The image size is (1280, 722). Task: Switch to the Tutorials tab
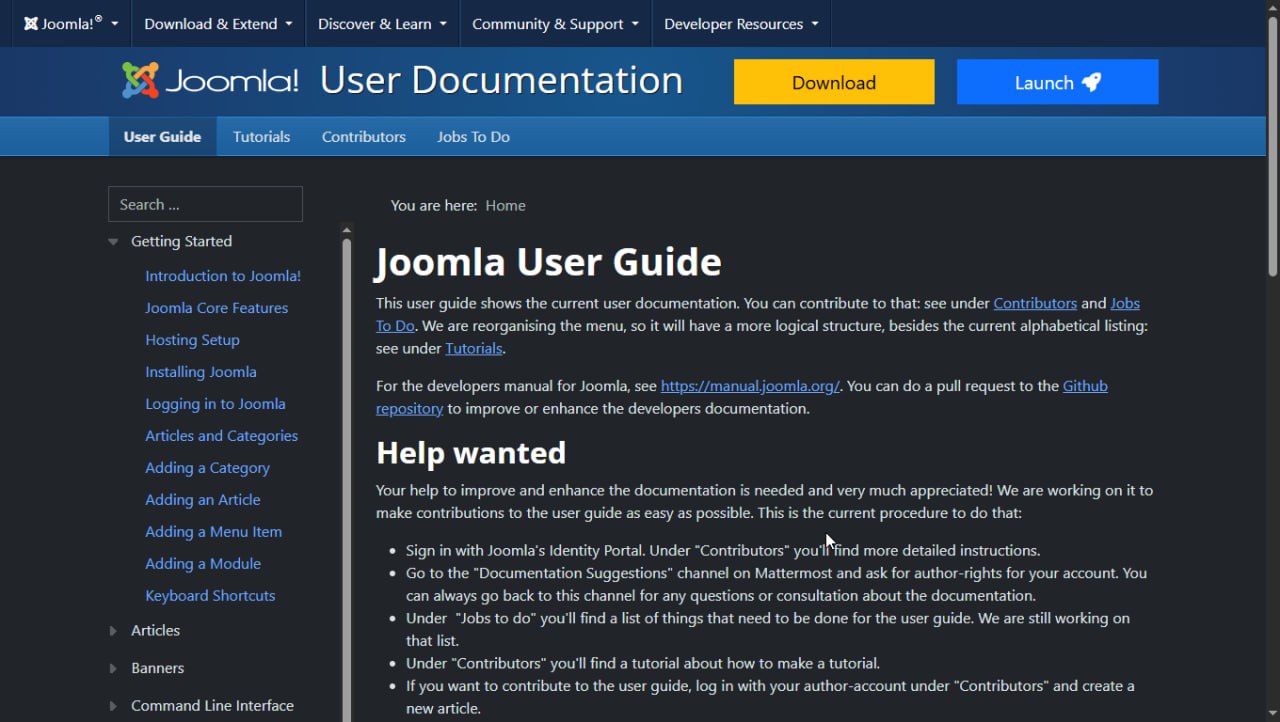261,136
